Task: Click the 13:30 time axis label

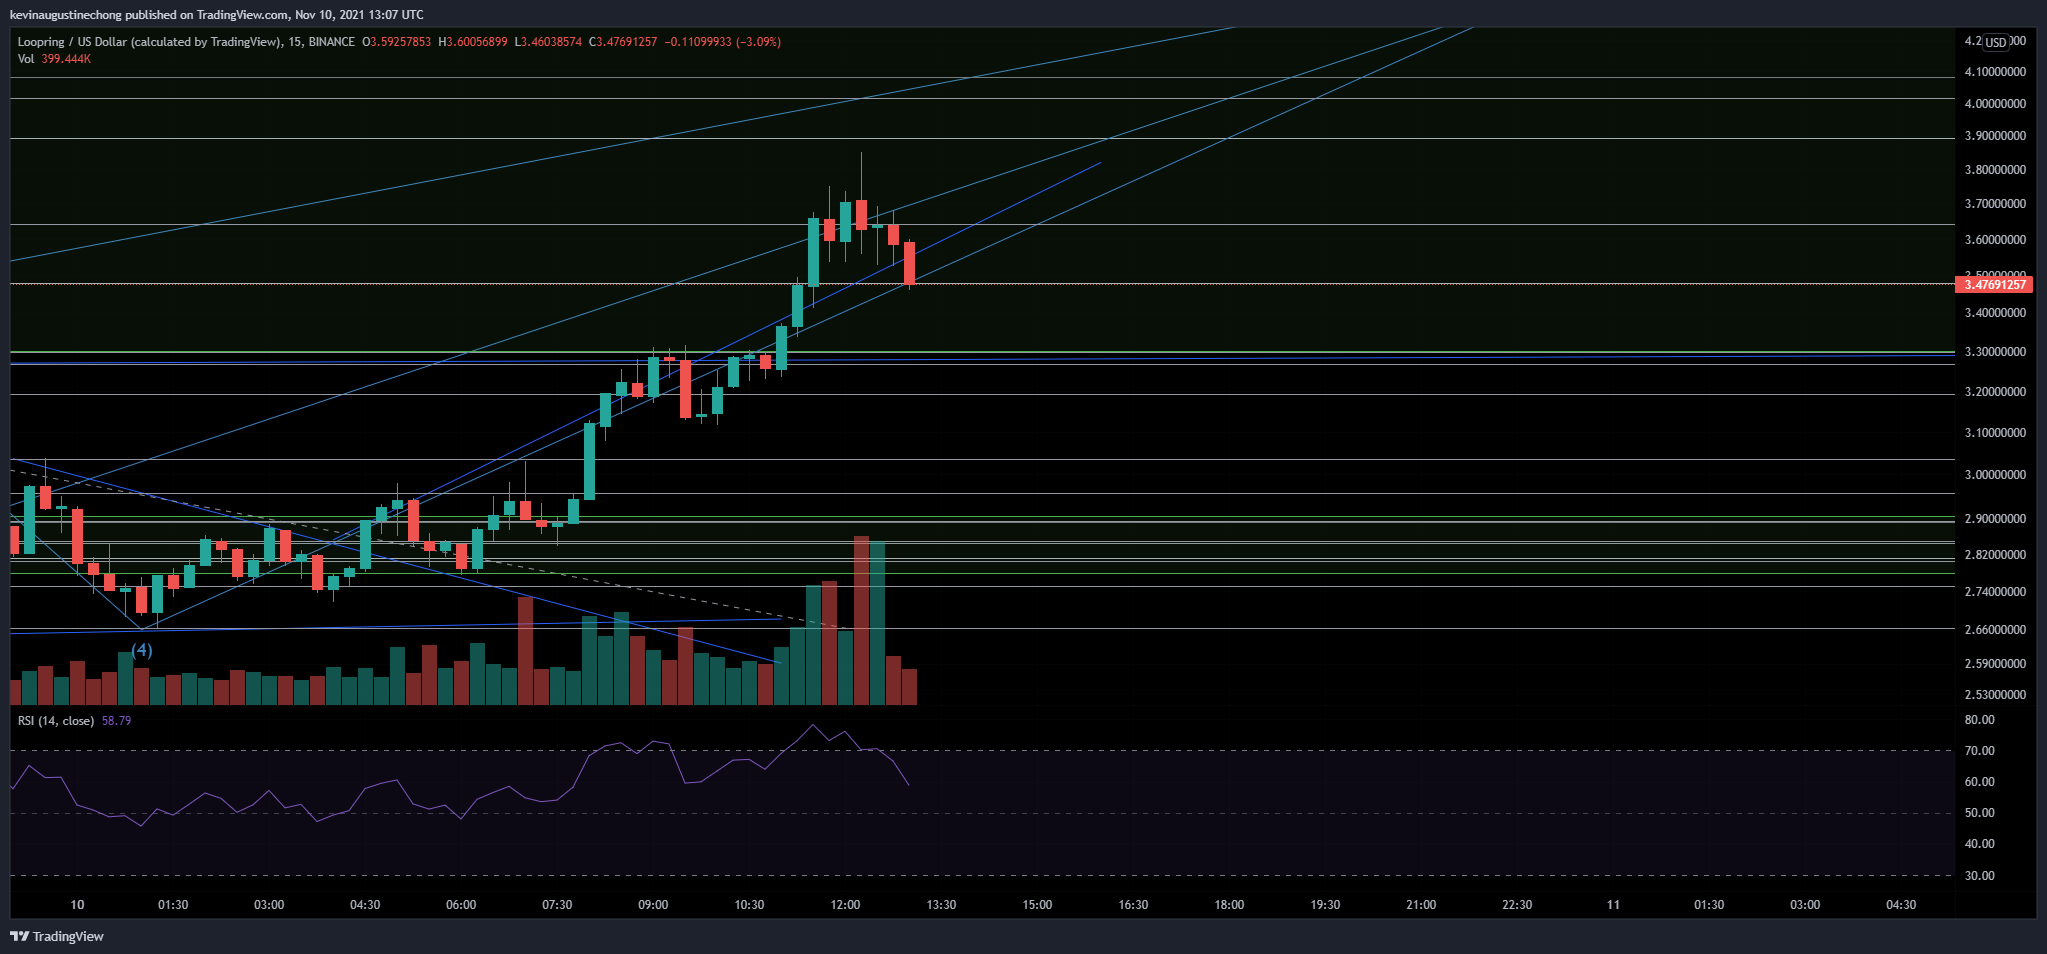Action: pos(941,905)
